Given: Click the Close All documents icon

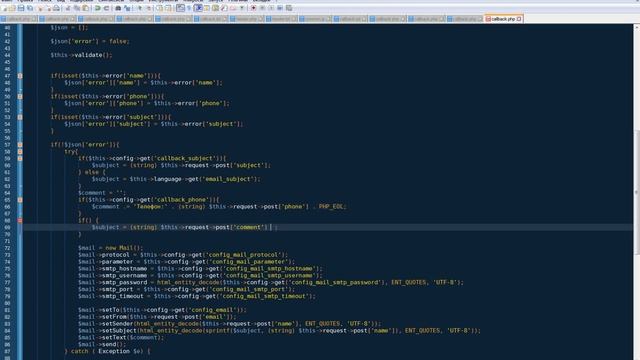Looking at the screenshot, I should 49,8.
